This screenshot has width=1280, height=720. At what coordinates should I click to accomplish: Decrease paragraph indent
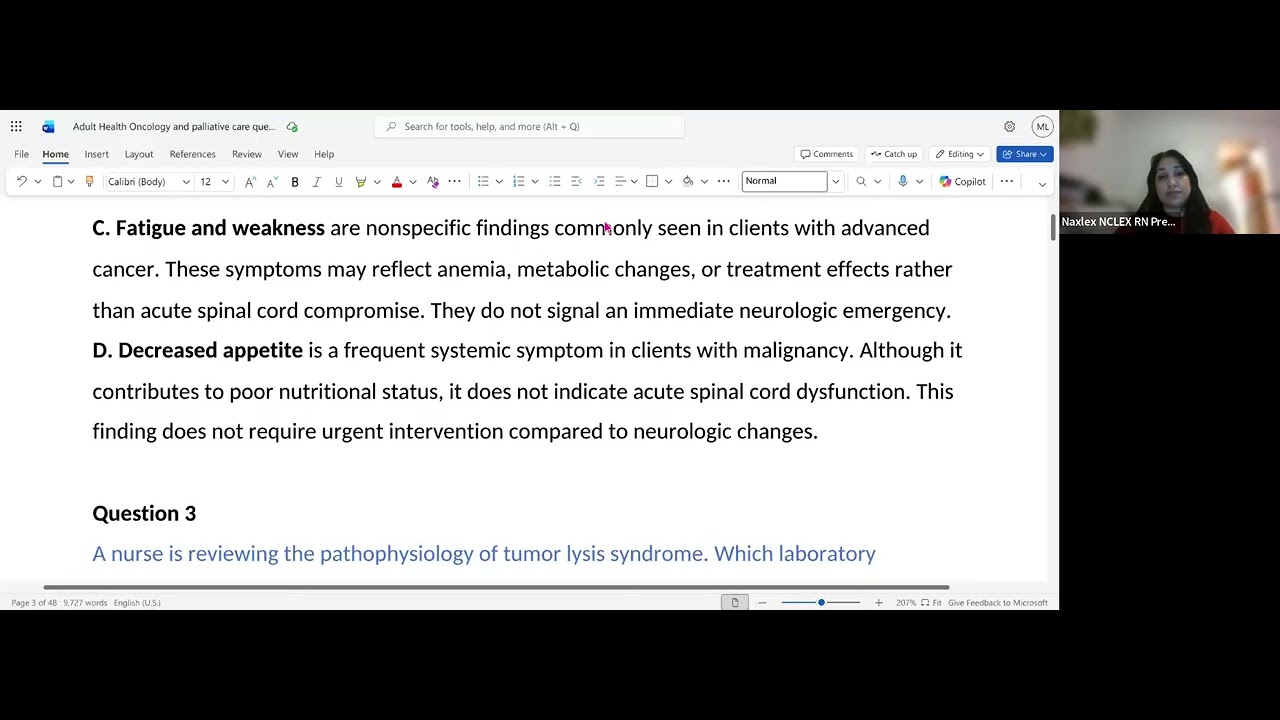point(577,182)
